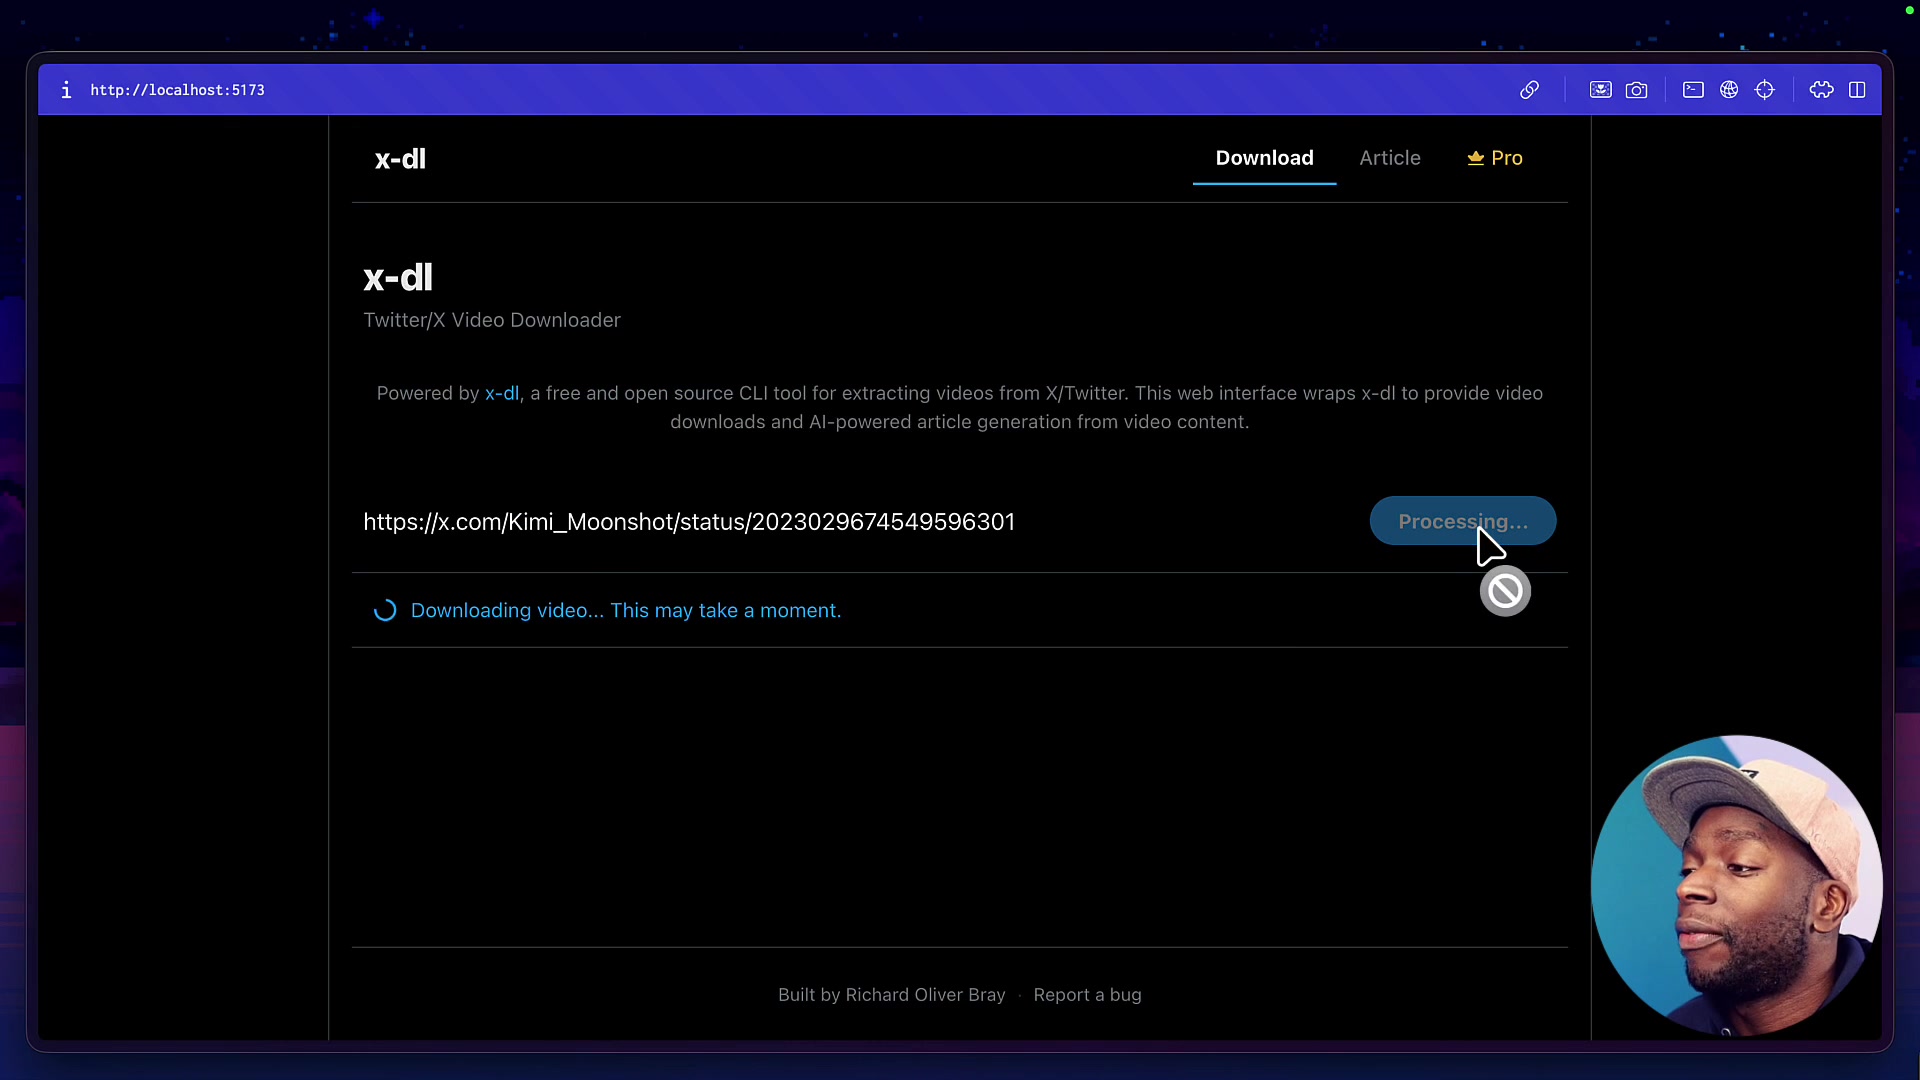Click the globe network icon

click(1729, 89)
